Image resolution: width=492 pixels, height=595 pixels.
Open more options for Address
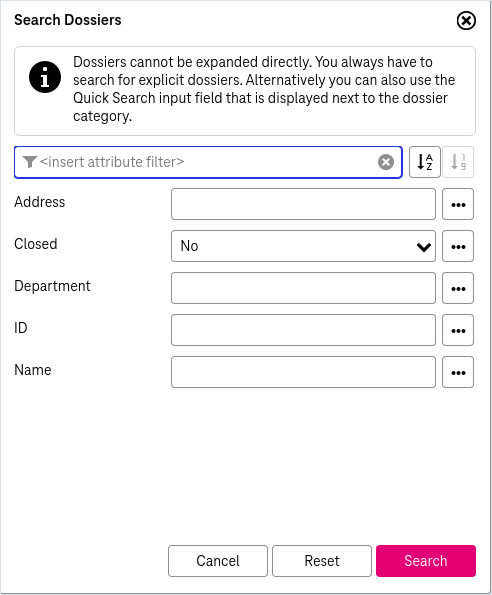(458, 204)
